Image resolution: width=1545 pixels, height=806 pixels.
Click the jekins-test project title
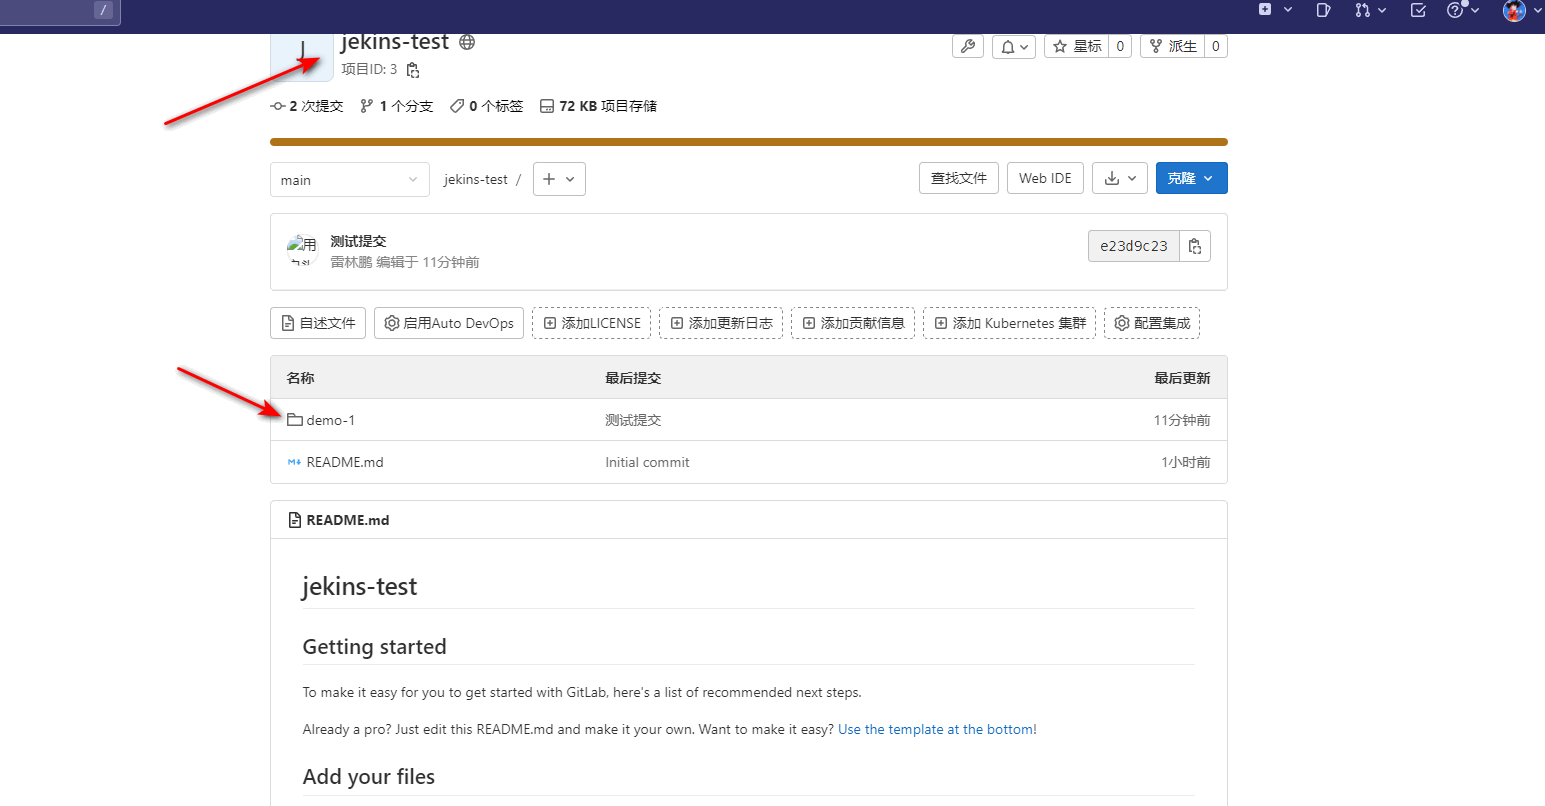[395, 42]
